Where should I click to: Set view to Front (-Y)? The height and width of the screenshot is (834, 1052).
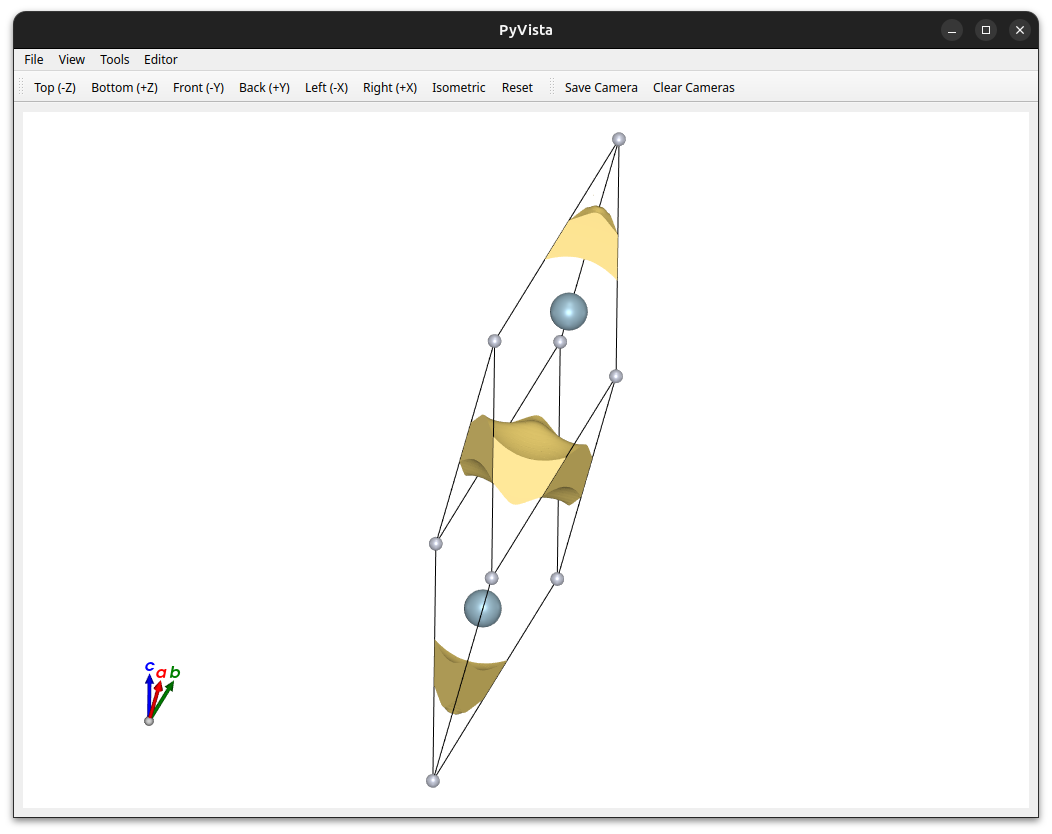(198, 87)
